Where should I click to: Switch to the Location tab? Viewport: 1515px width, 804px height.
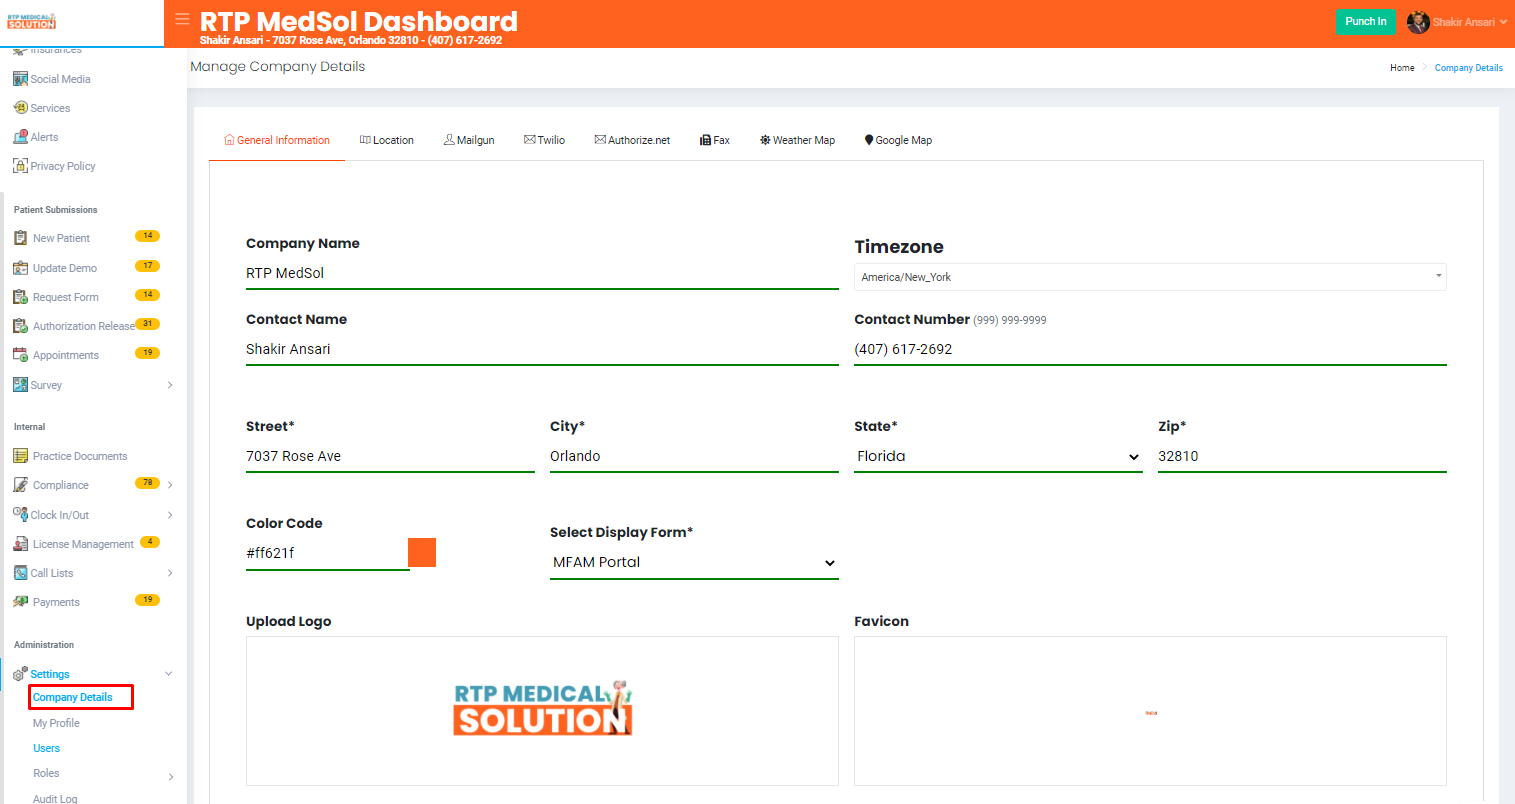(387, 140)
